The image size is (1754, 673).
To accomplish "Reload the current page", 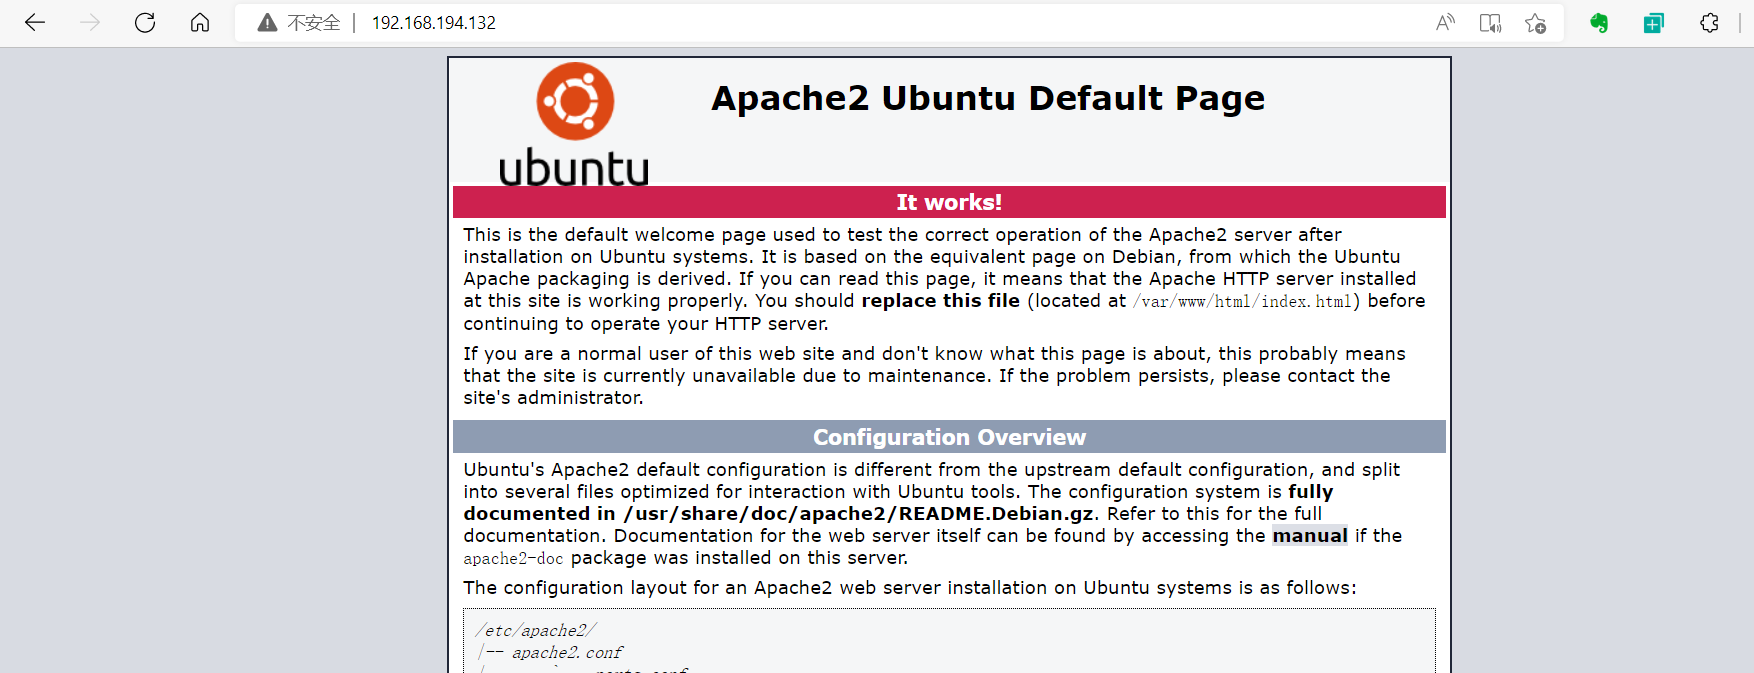I will 145,23.
